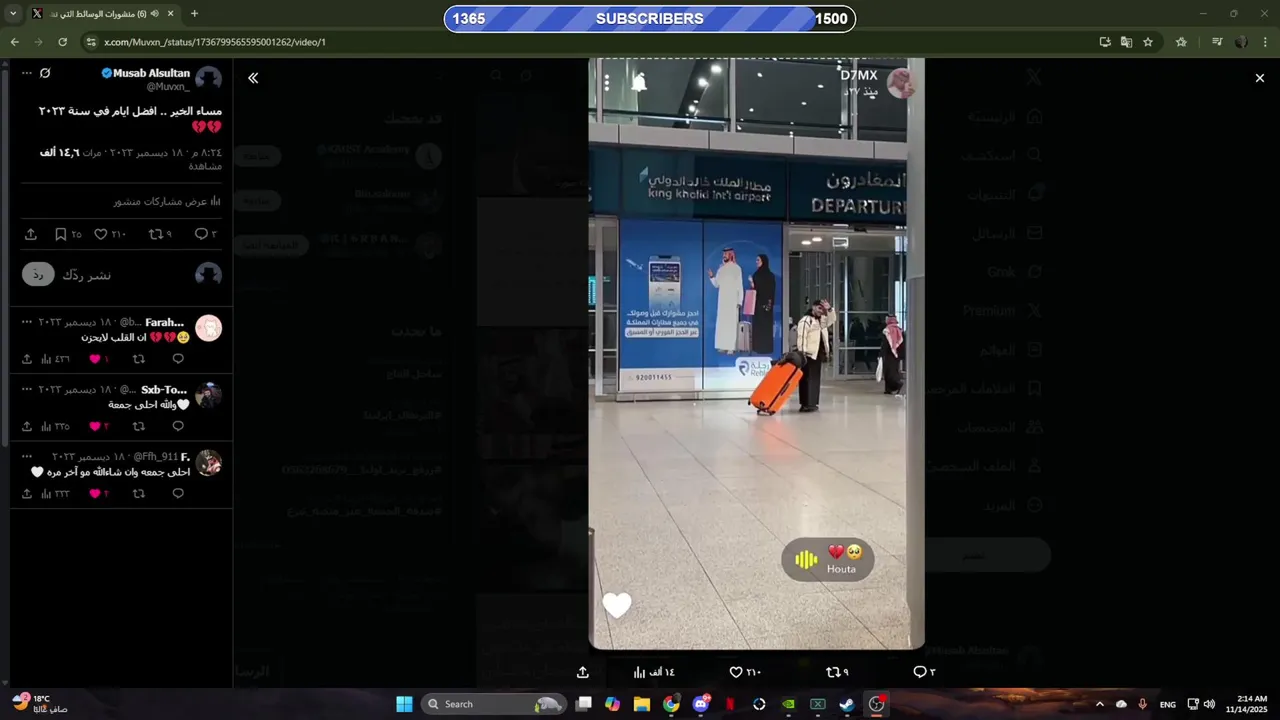The height and width of the screenshot is (720, 1280).
Task: Click the Windows taskbar Search box
Action: [x=493, y=704]
